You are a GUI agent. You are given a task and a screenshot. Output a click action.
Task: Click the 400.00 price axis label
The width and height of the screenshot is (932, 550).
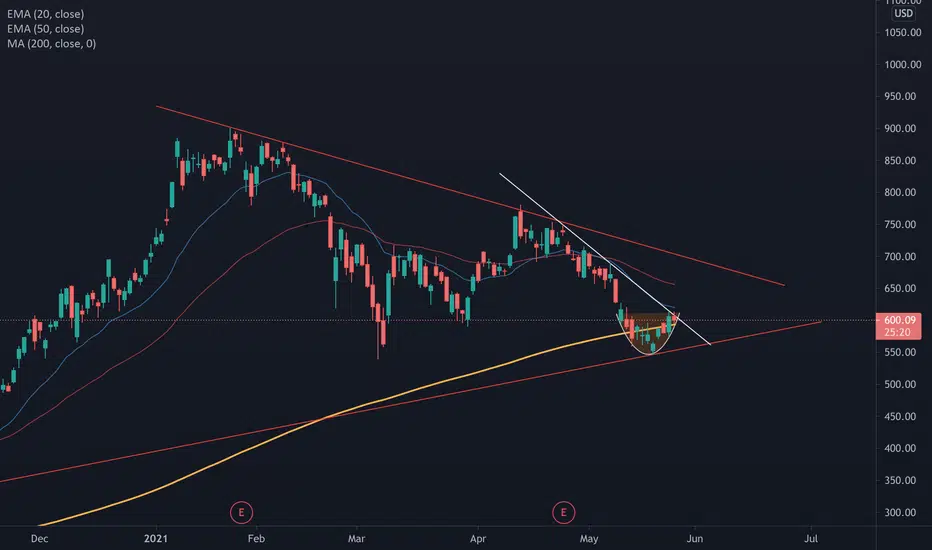900,448
